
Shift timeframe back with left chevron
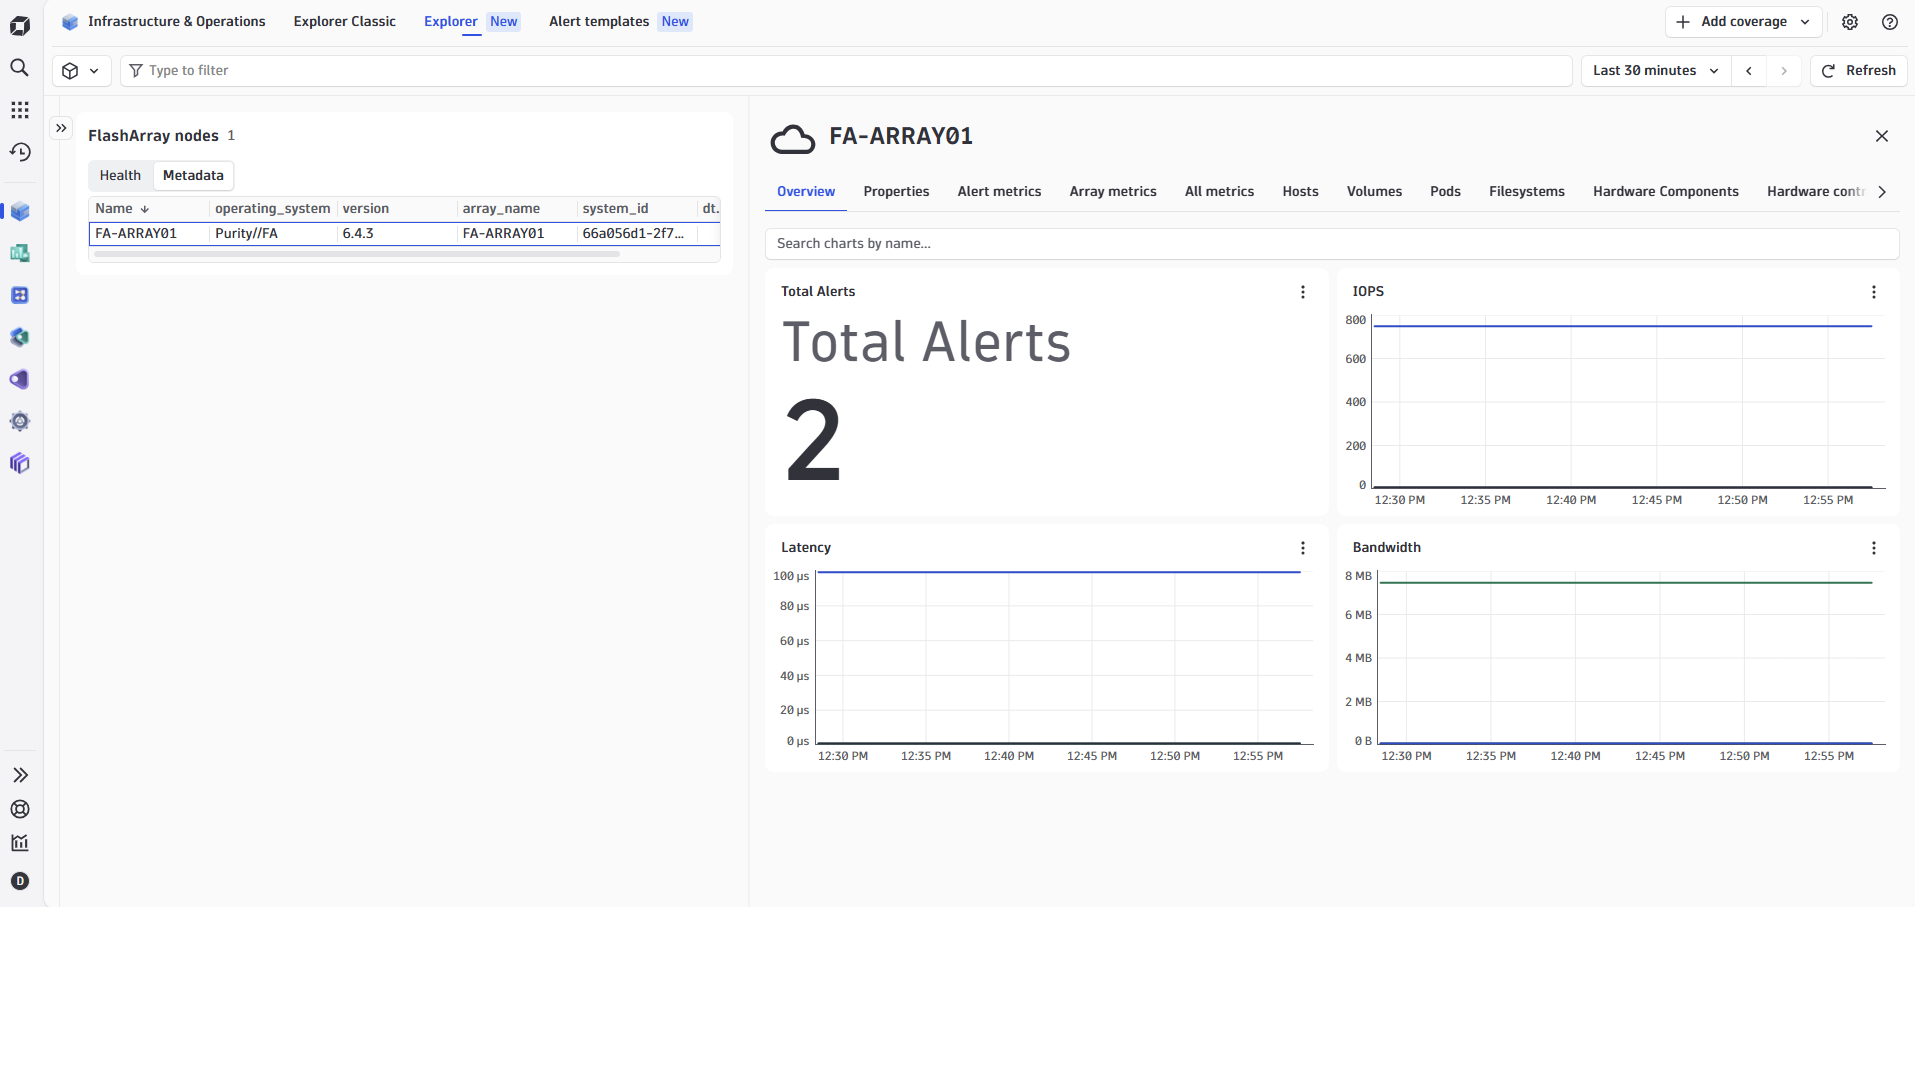coord(1749,71)
